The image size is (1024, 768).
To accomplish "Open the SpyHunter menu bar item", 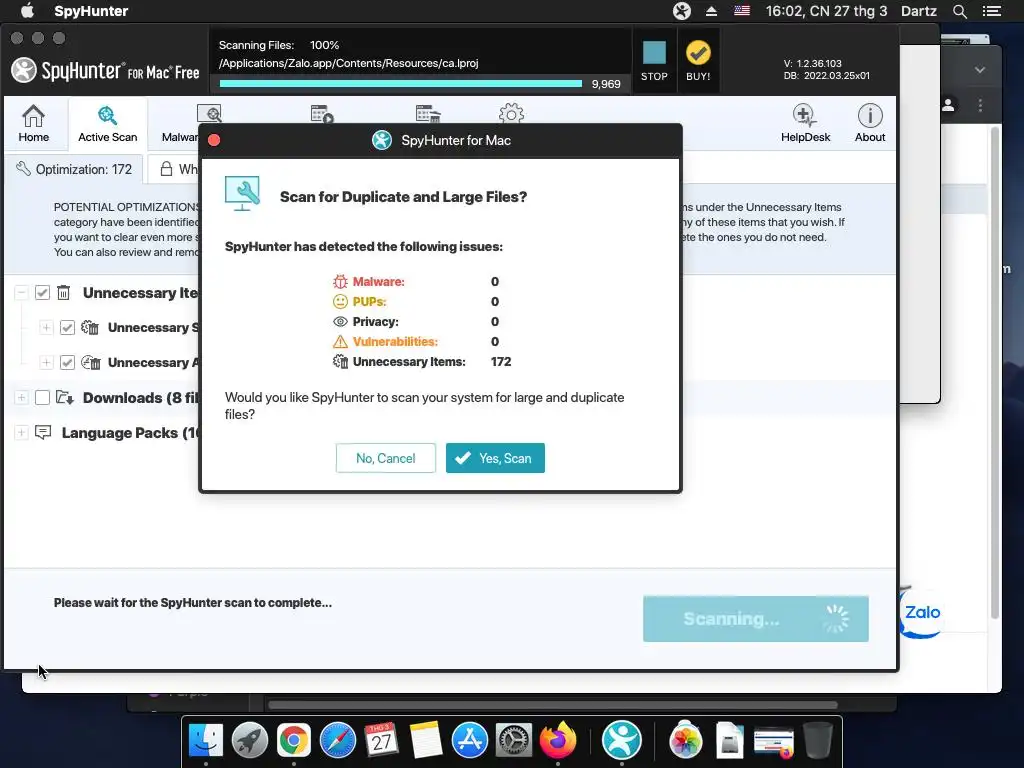I will (x=91, y=11).
